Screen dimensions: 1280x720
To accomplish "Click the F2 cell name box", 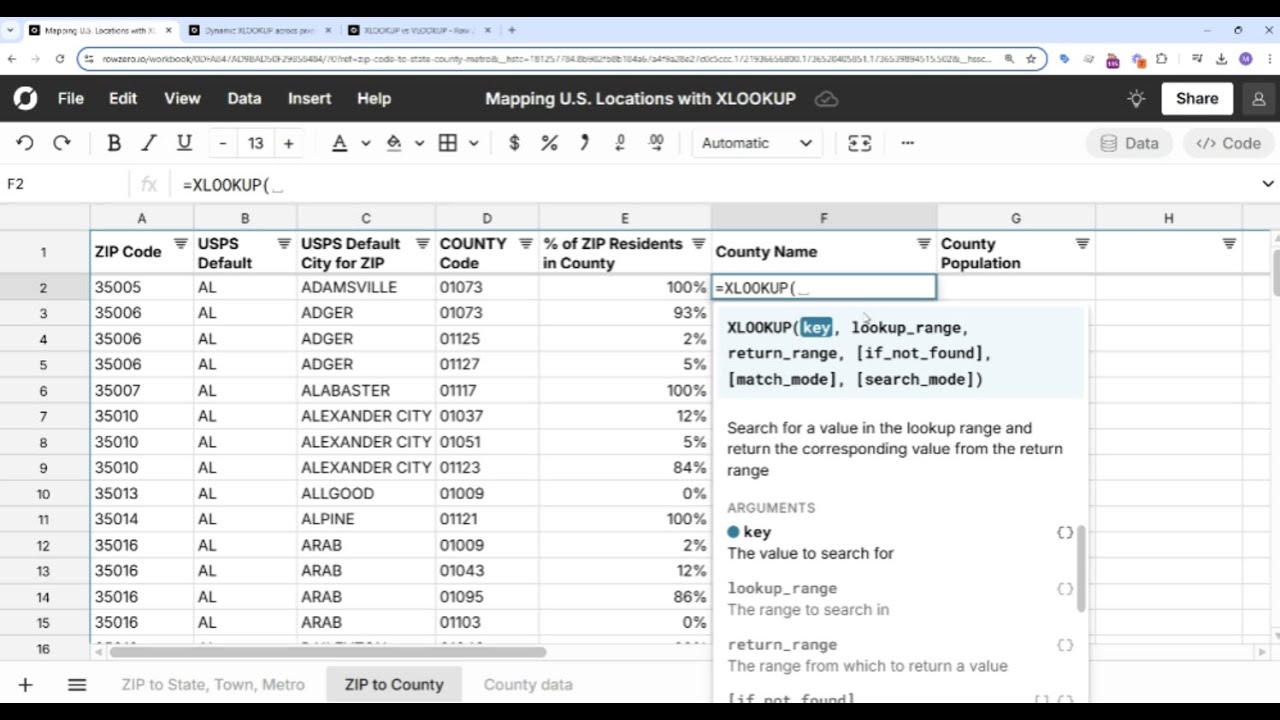I will click(65, 184).
